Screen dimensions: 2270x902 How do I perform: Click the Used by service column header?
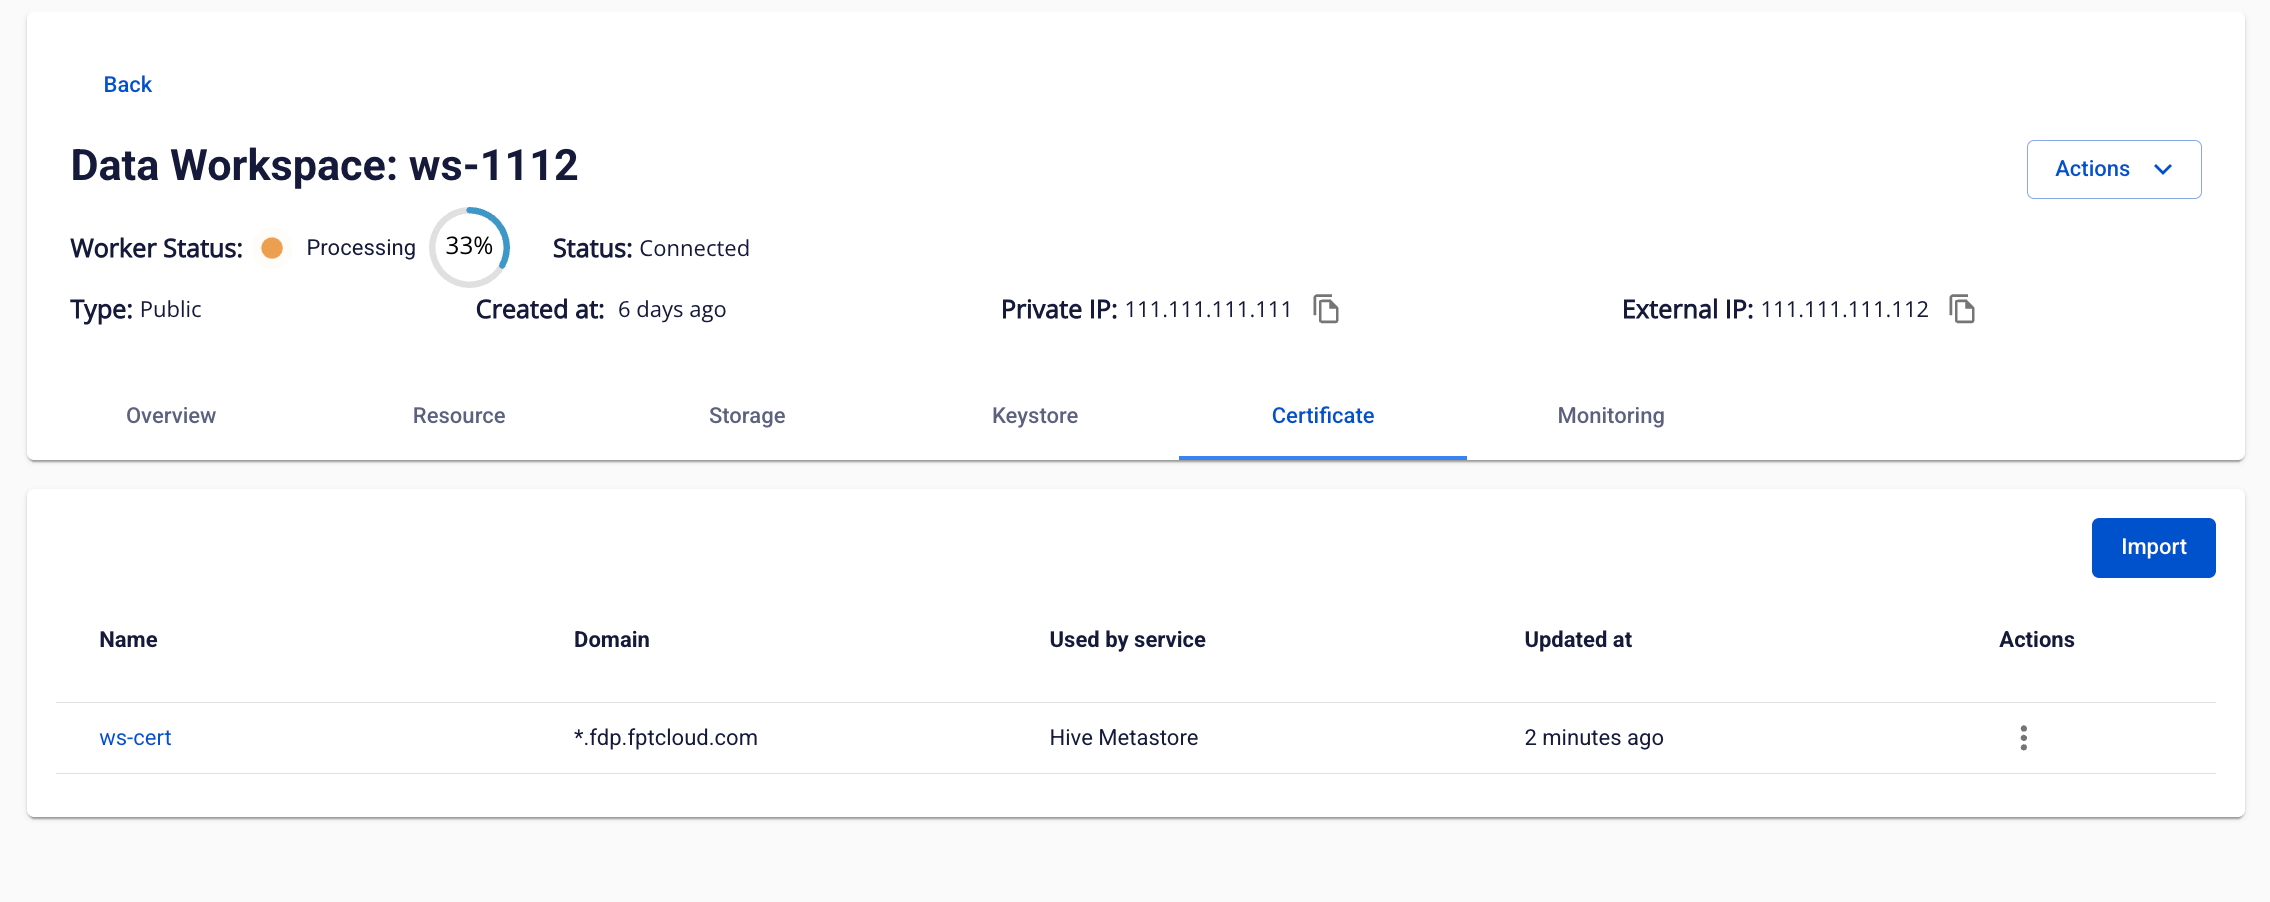coord(1127,640)
